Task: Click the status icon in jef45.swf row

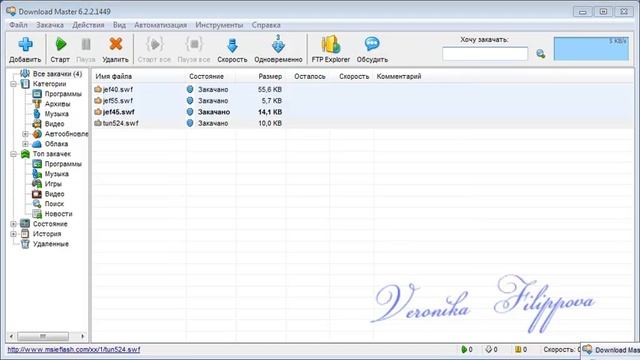Action: point(190,112)
